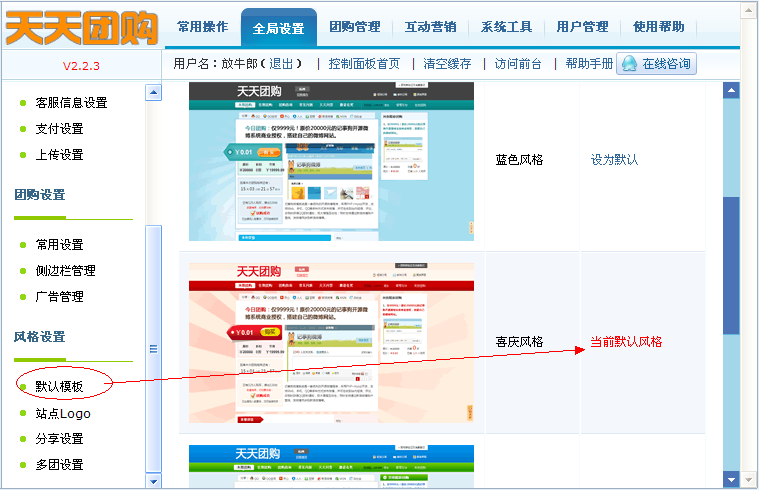Select the 全局设置 tab

[279, 28]
